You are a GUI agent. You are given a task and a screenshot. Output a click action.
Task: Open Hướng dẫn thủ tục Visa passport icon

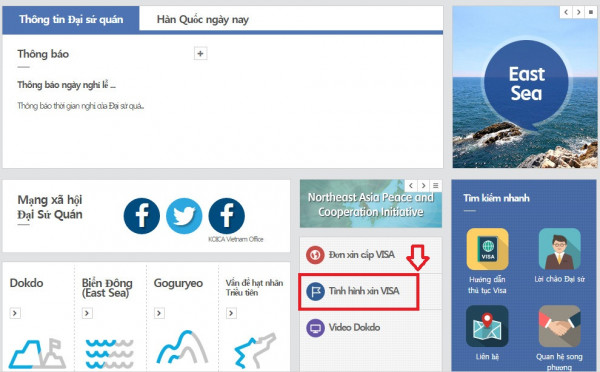[487, 249]
